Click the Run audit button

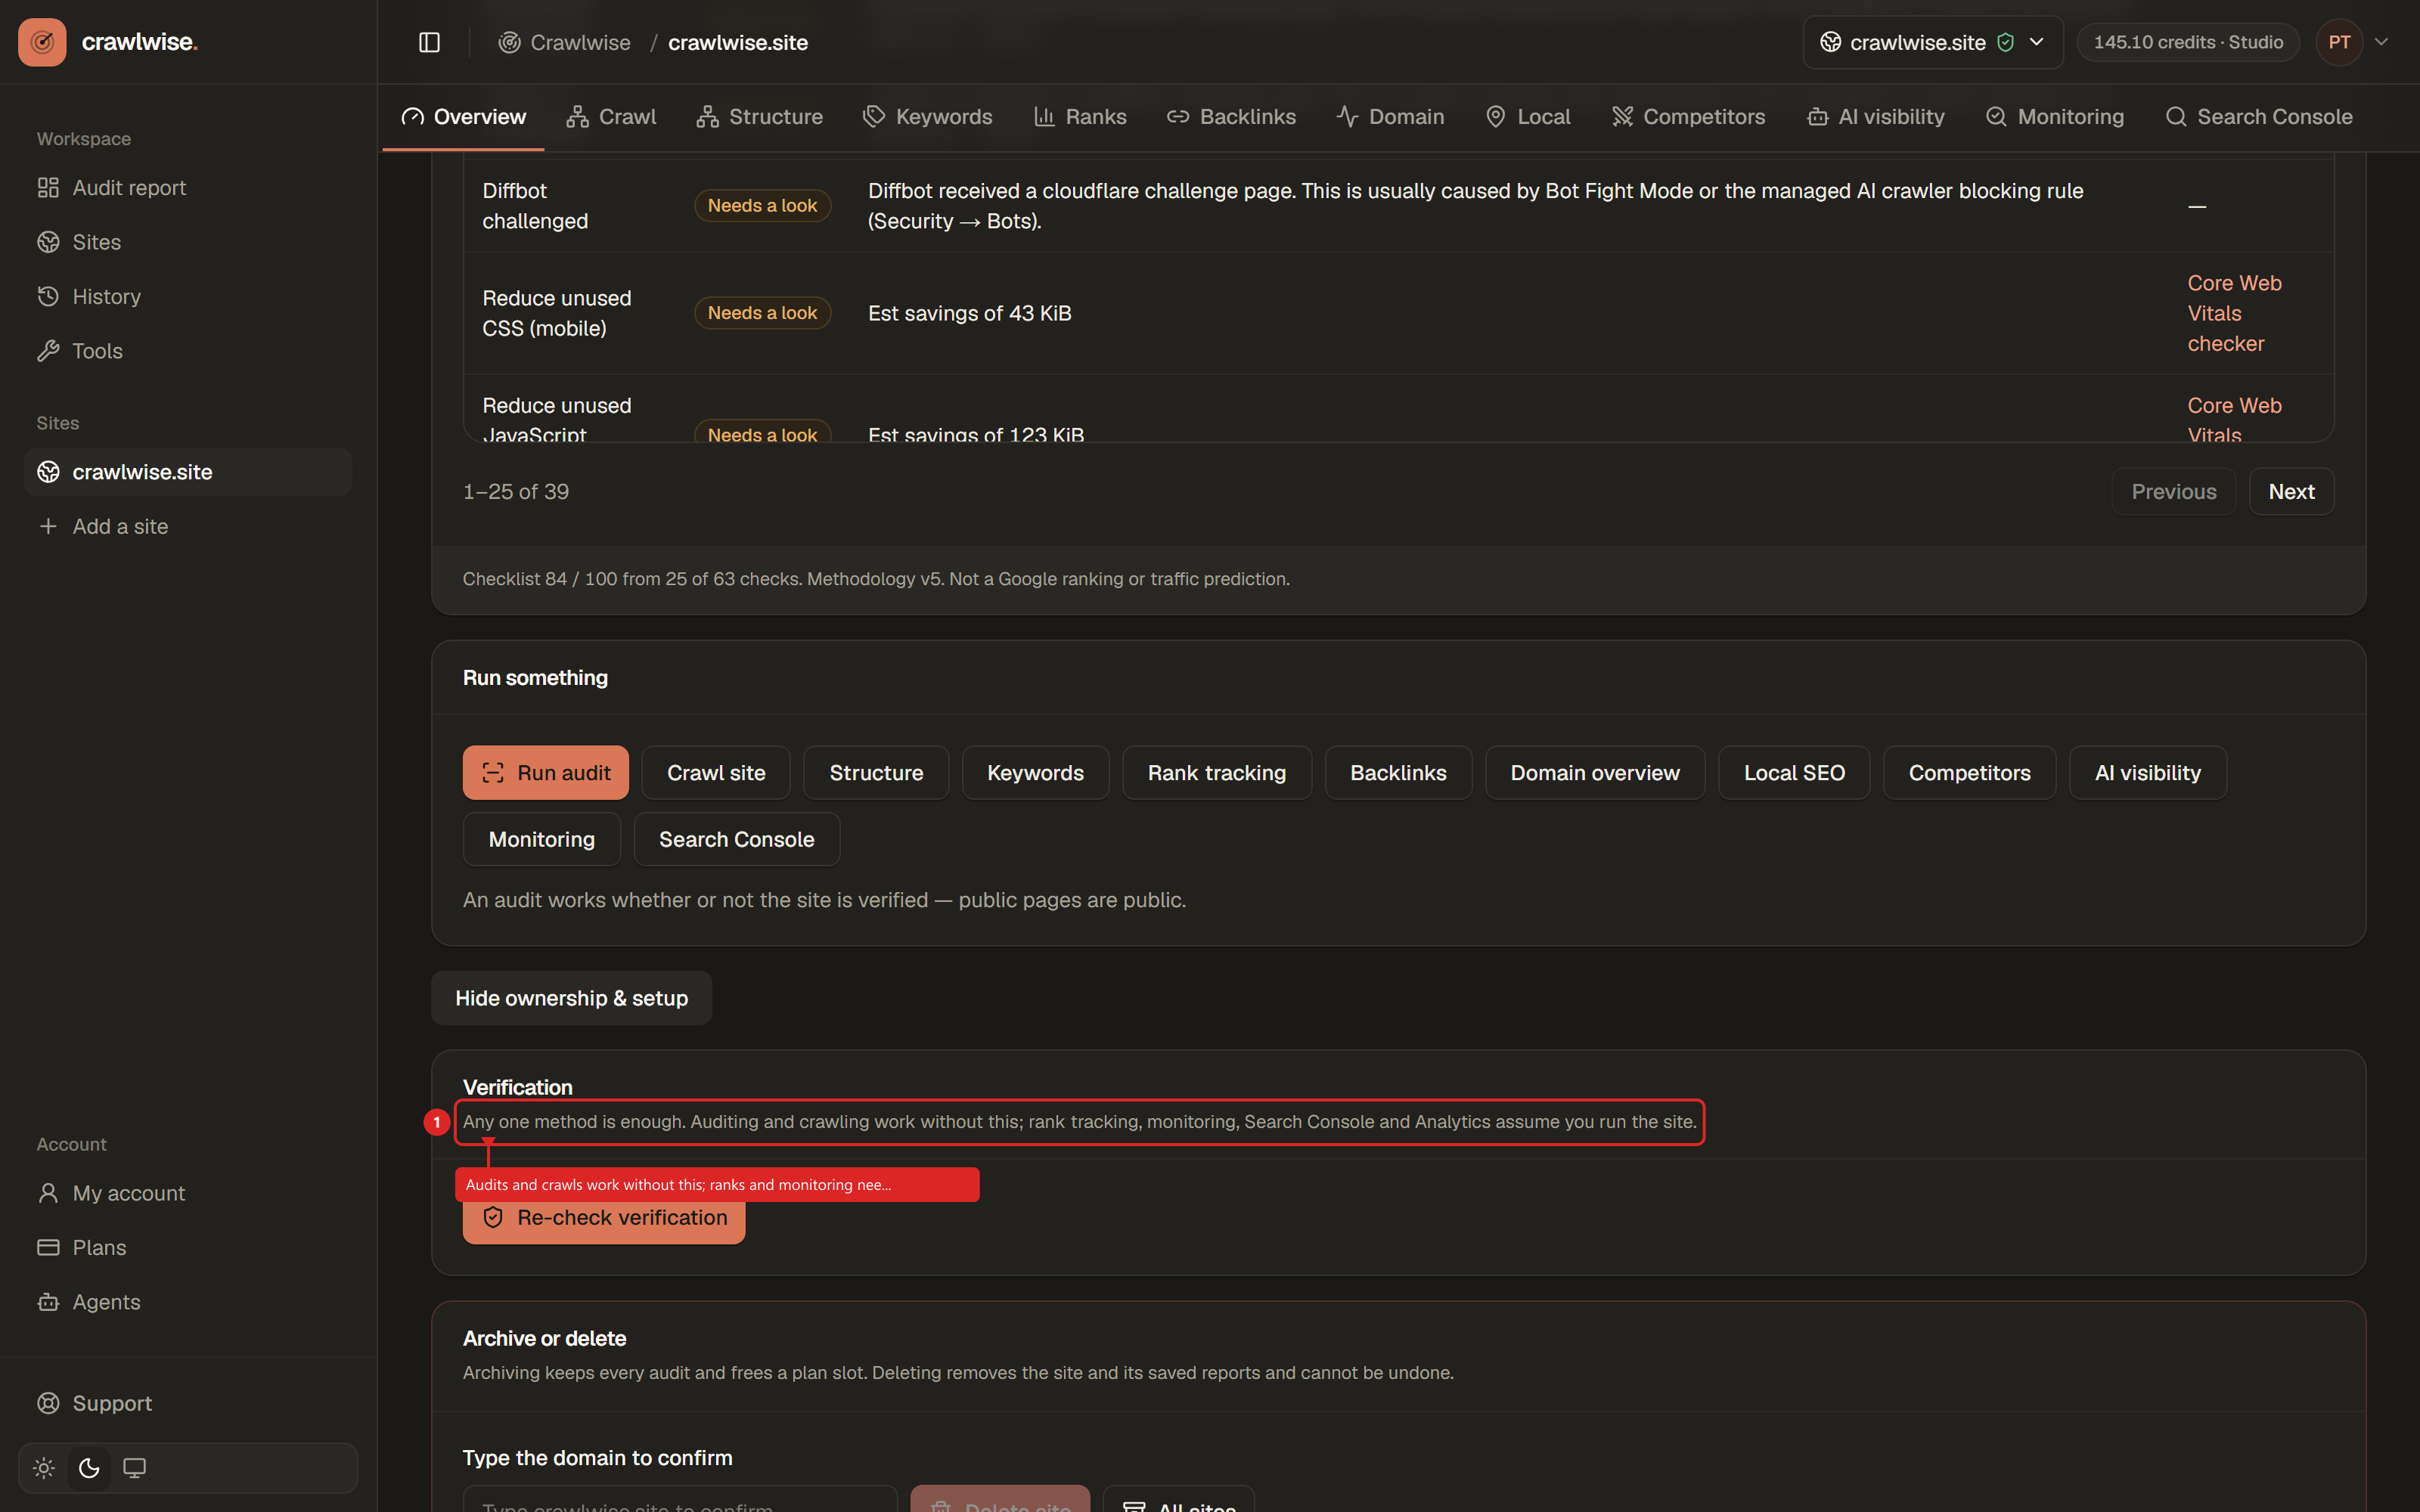pyautogui.click(x=546, y=773)
